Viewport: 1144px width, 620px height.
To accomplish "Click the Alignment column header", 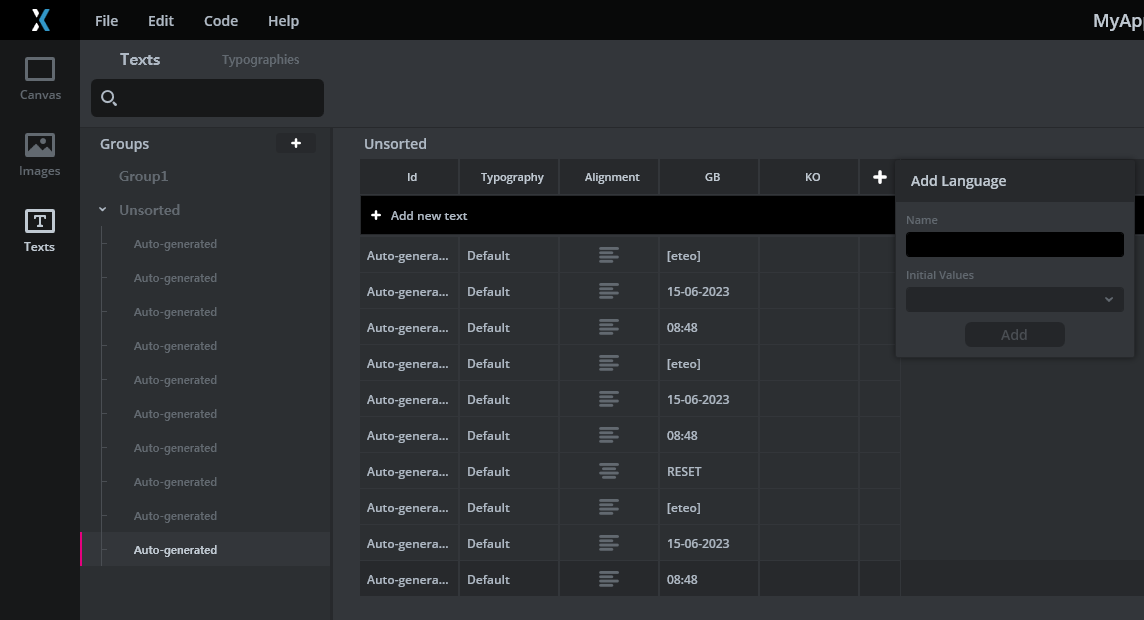I will (609, 177).
